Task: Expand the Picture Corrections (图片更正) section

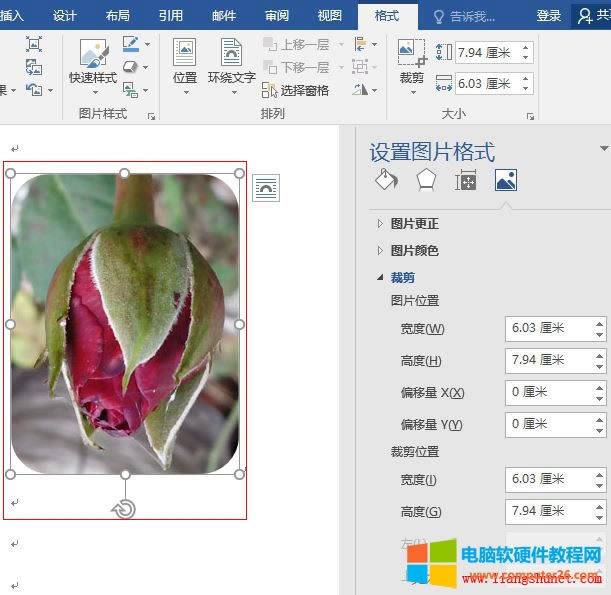Action: tap(414, 223)
